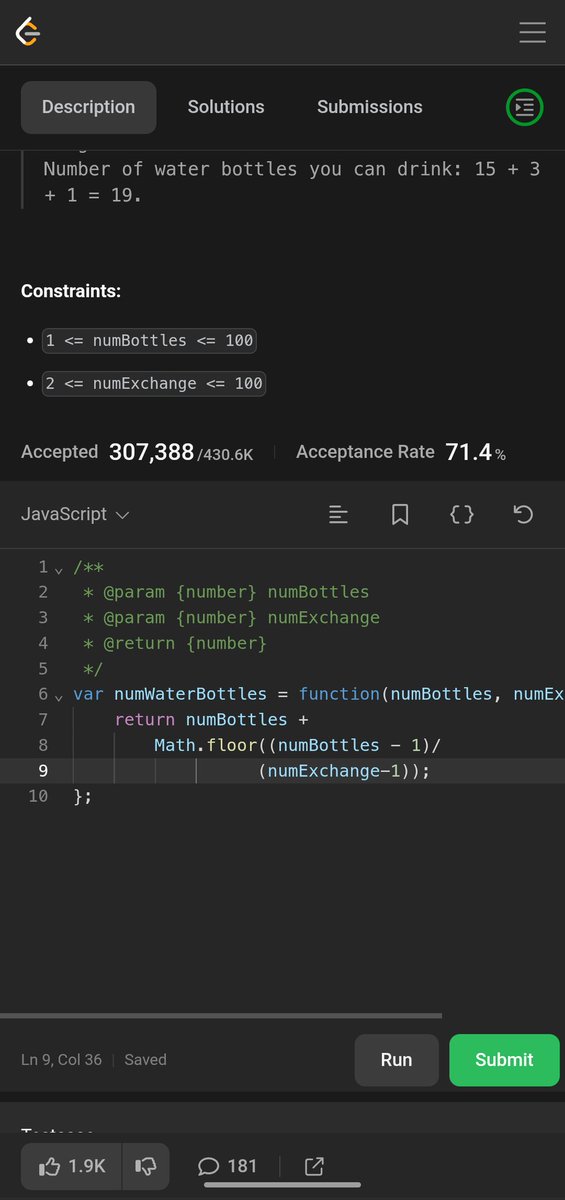This screenshot has height=1200, width=565.
Task: Open the JavaScript language dropdown
Action: pyautogui.click(x=75, y=515)
